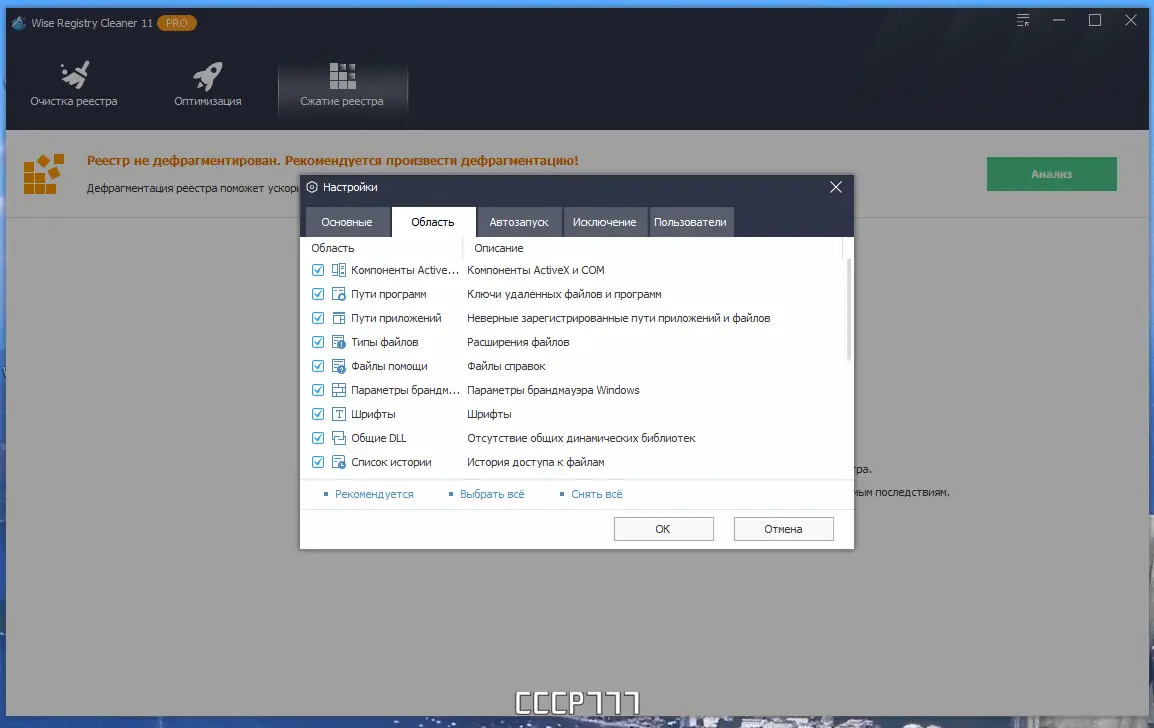Click the Компоненты ActiveX row icon

[339, 270]
